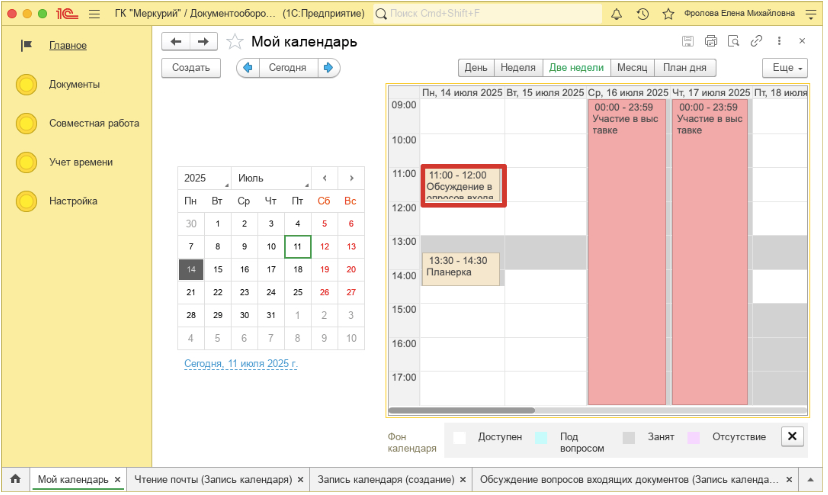Open the notifications bell icon
This screenshot has width=828, height=495.
[615, 14]
